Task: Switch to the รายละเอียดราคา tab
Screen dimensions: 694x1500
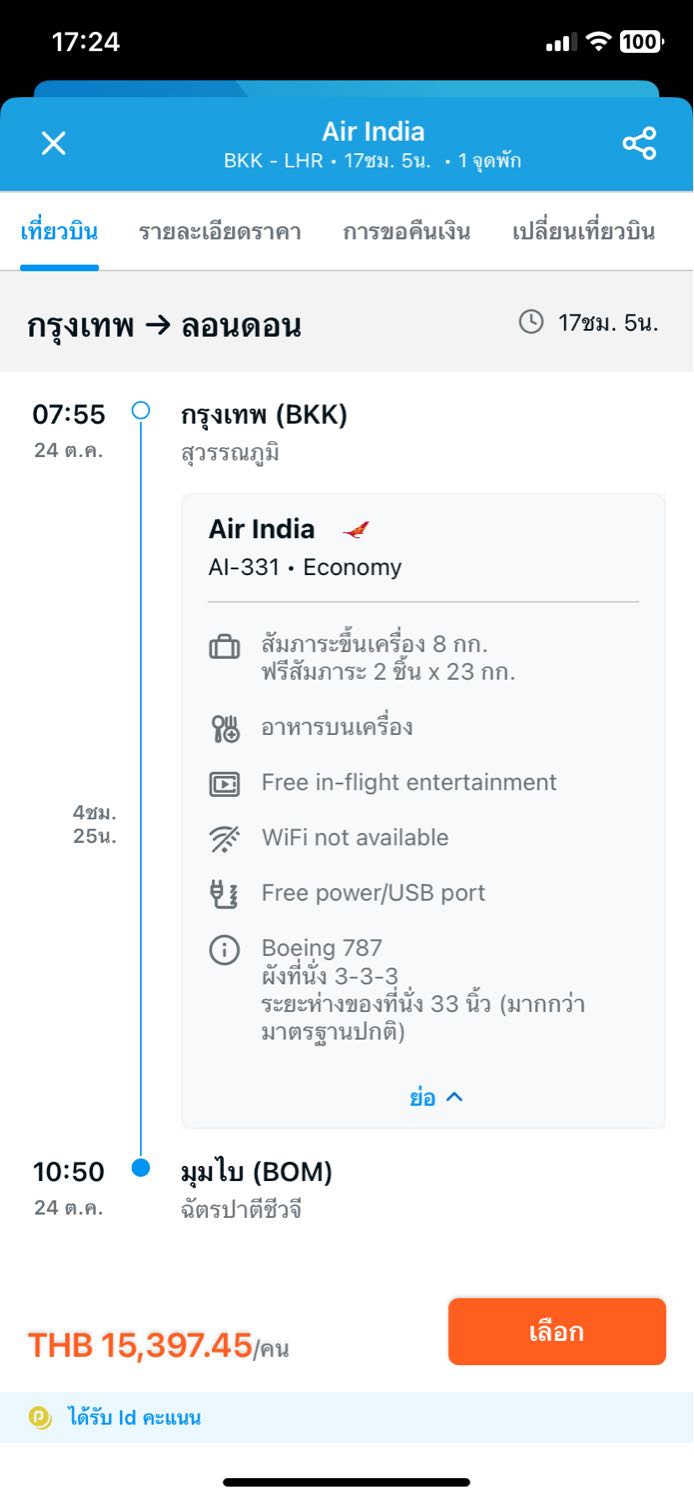Action: click(x=220, y=232)
